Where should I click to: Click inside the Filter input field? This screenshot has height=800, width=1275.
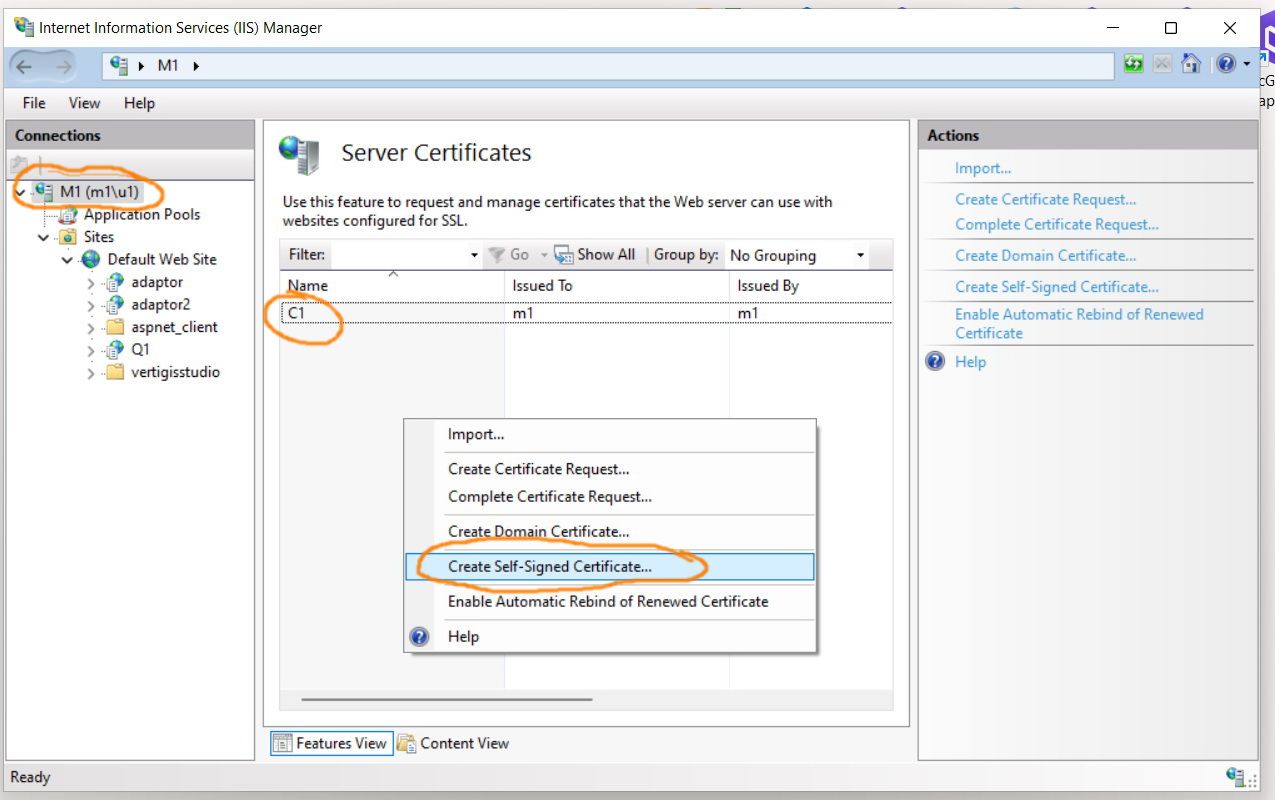click(400, 255)
